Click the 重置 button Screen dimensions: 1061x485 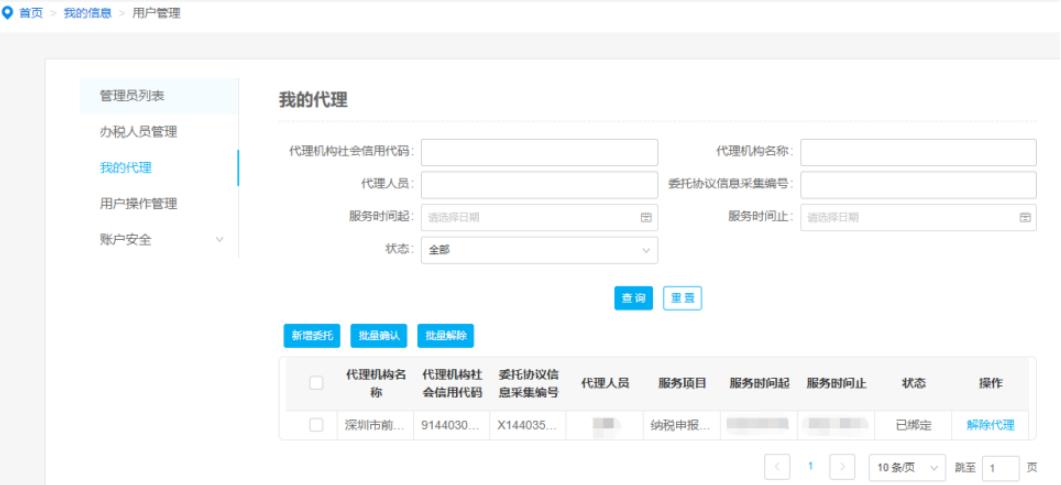coord(682,298)
